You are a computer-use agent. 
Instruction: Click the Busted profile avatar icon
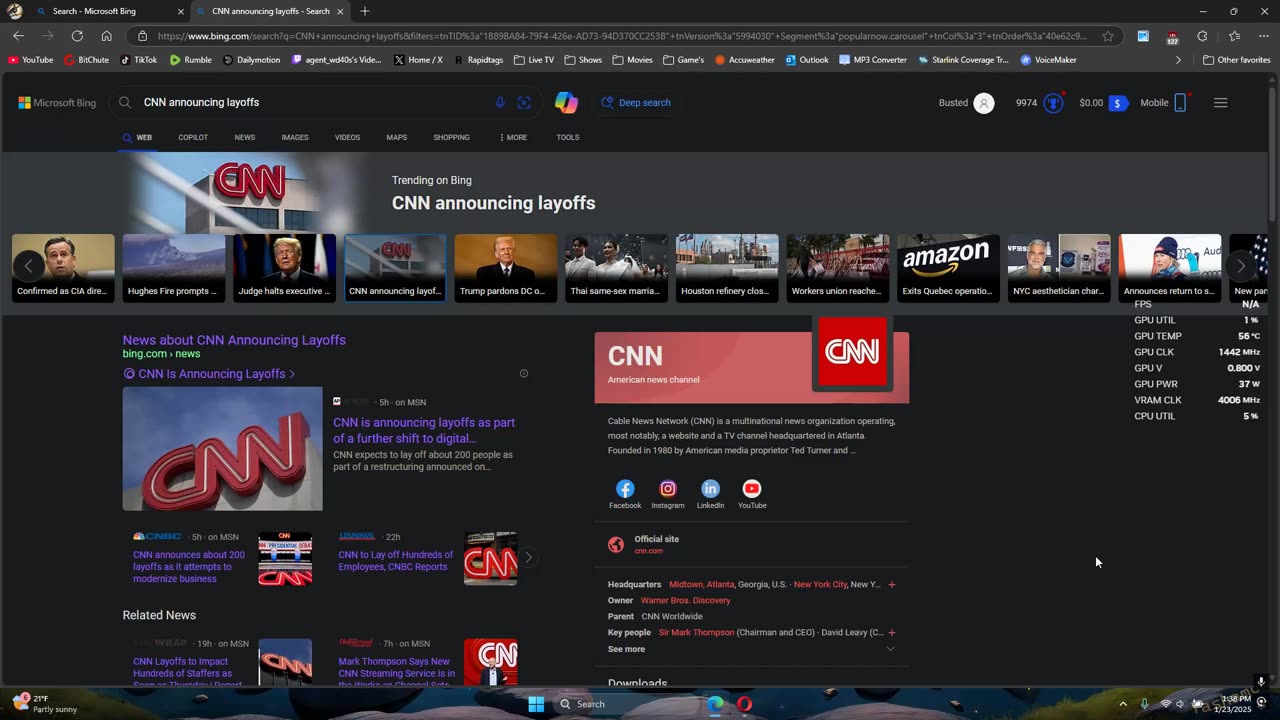984,103
